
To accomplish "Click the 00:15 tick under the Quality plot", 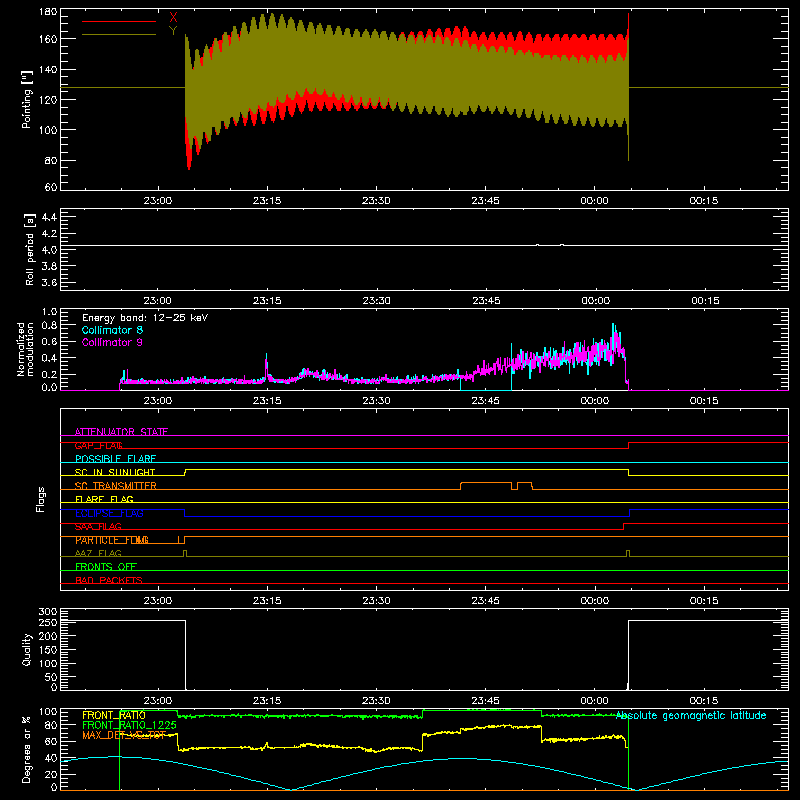I will [704, 701].
